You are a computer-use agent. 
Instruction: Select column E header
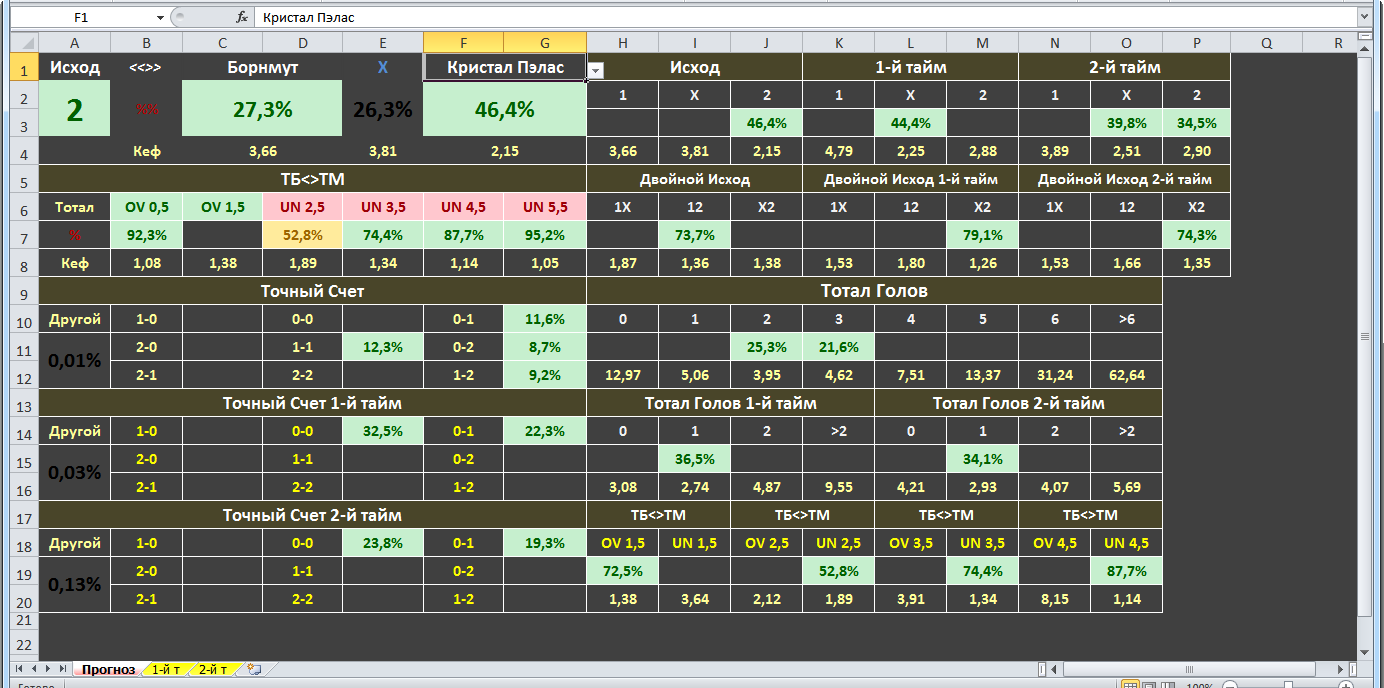[383, 42]
